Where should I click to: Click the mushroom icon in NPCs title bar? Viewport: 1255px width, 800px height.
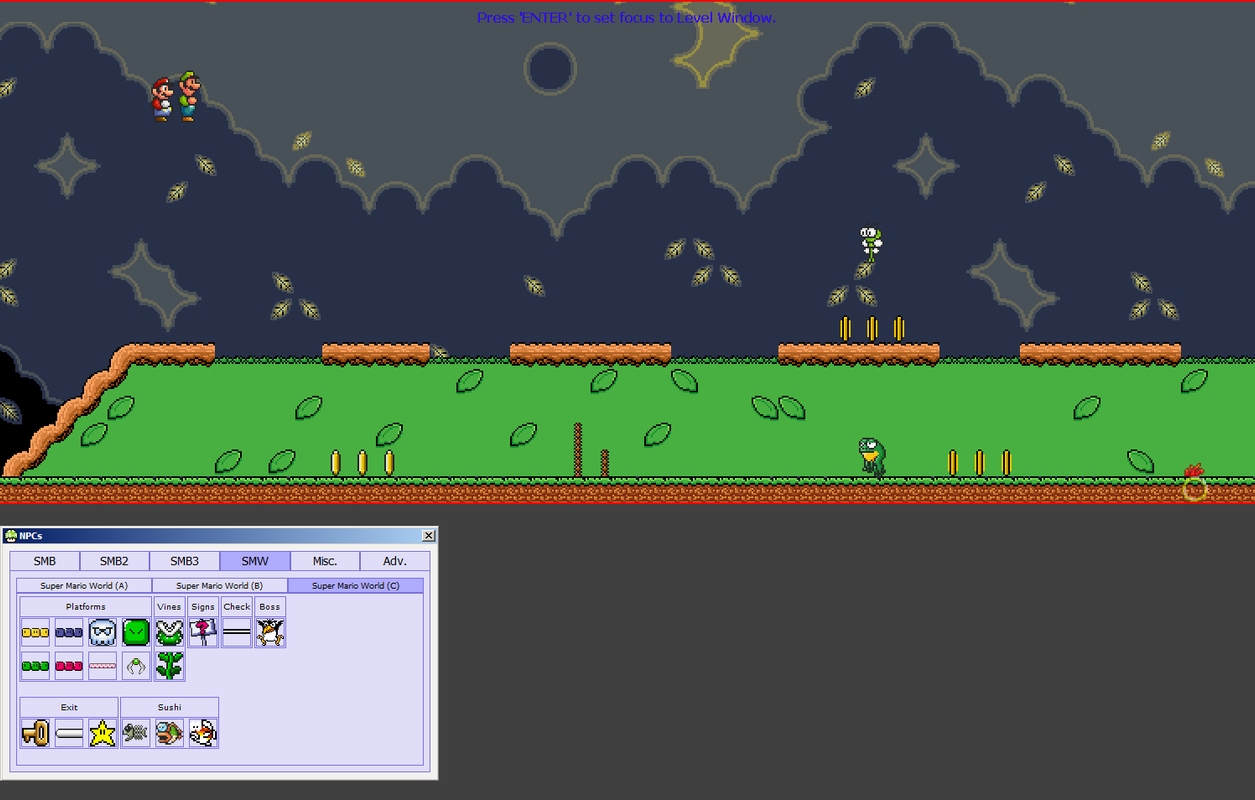point(11,536)
